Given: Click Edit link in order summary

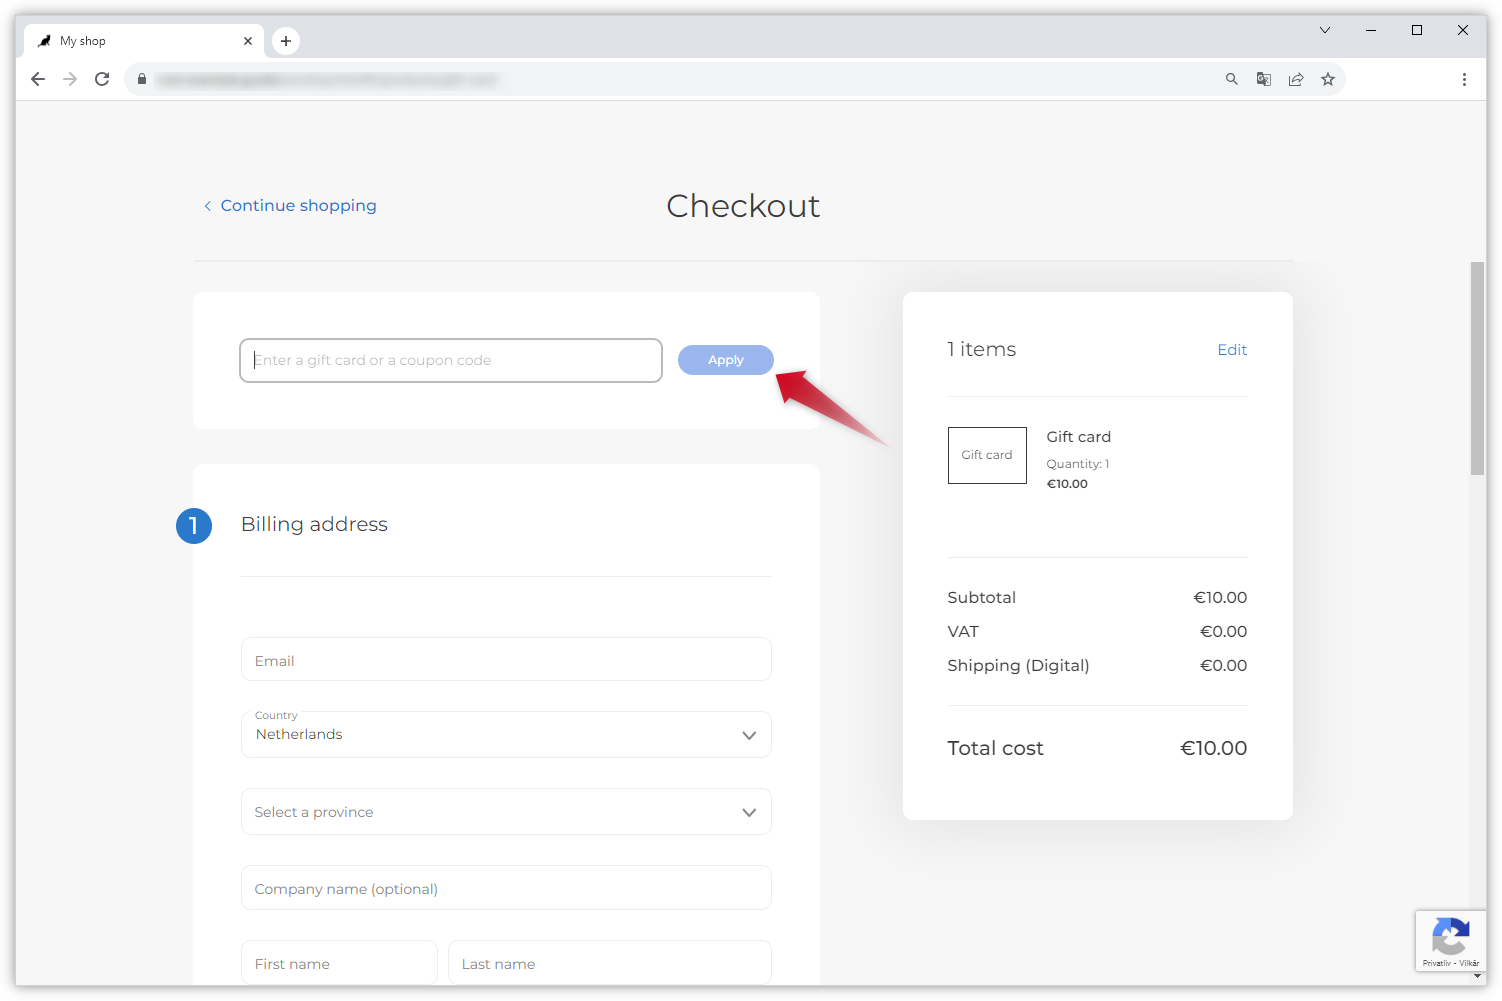Looking at the screenshot, I should coord(1232,350).
